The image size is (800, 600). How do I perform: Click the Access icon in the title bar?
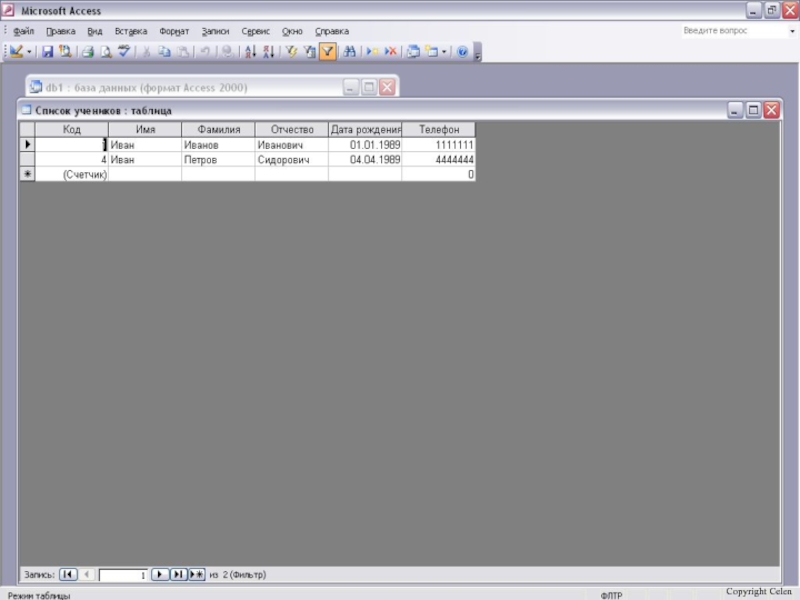8,10
